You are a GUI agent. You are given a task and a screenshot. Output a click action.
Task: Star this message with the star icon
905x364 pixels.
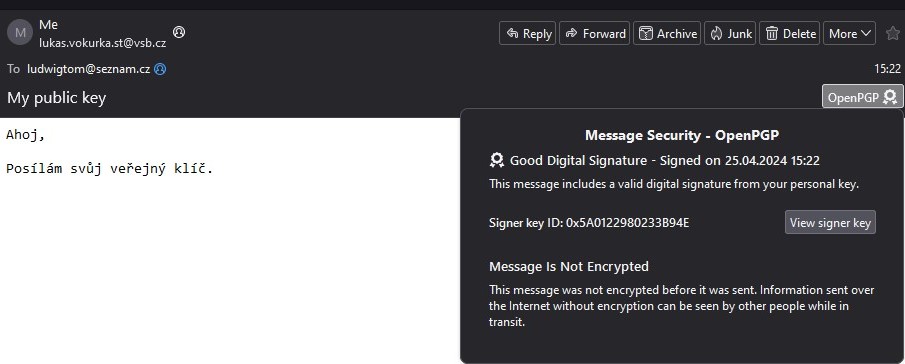pos(892,33)
